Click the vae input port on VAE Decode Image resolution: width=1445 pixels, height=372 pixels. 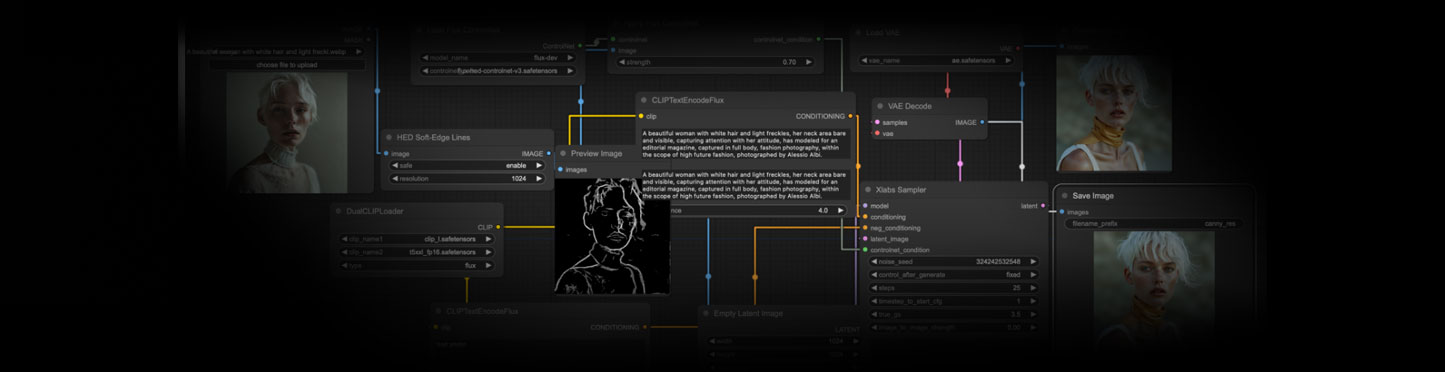(877, 133)
